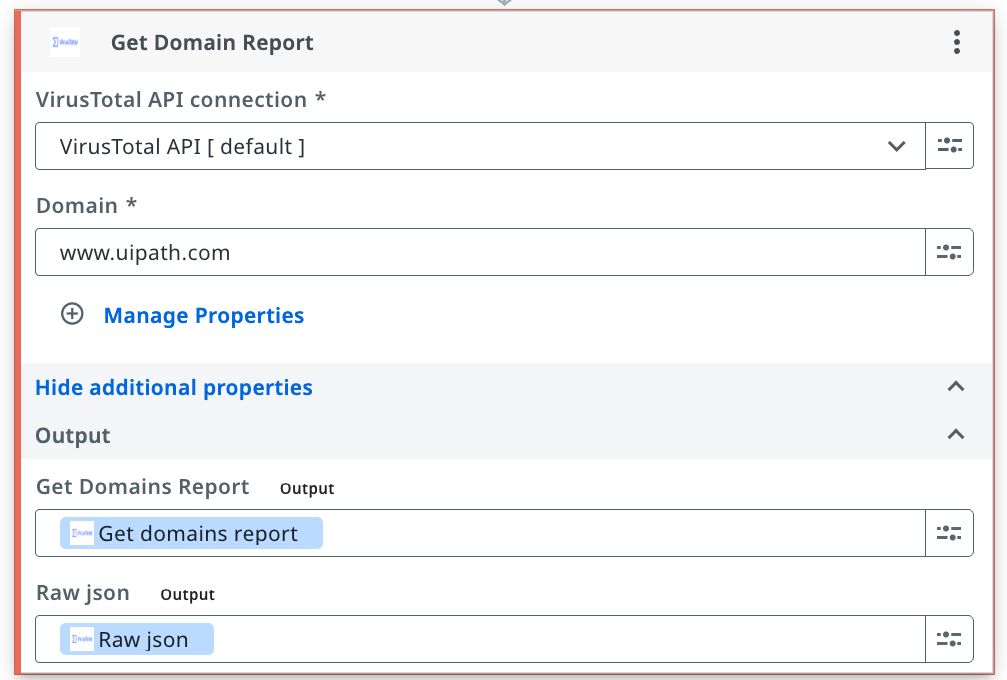
Task: Open options icon beside Raw json output
Action: [x=949, y=639]
